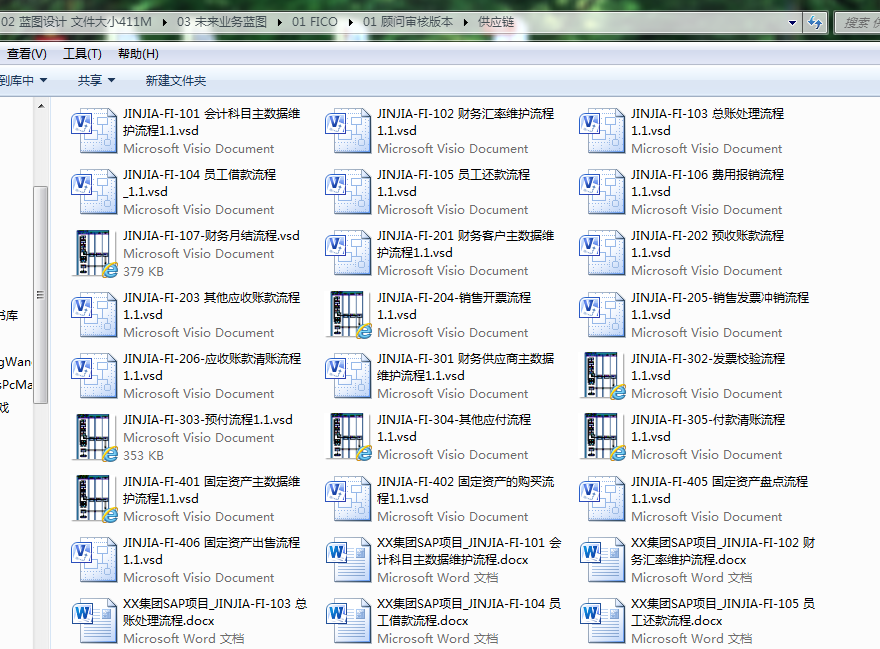Screen dimensions: 880x649
Task: Click JINJIA-FI-105 Visio file icon
Action: [x=348, y=192]
